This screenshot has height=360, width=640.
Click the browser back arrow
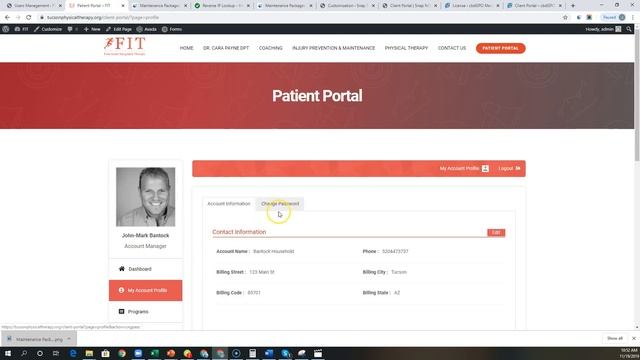click(x=7, y=18)
